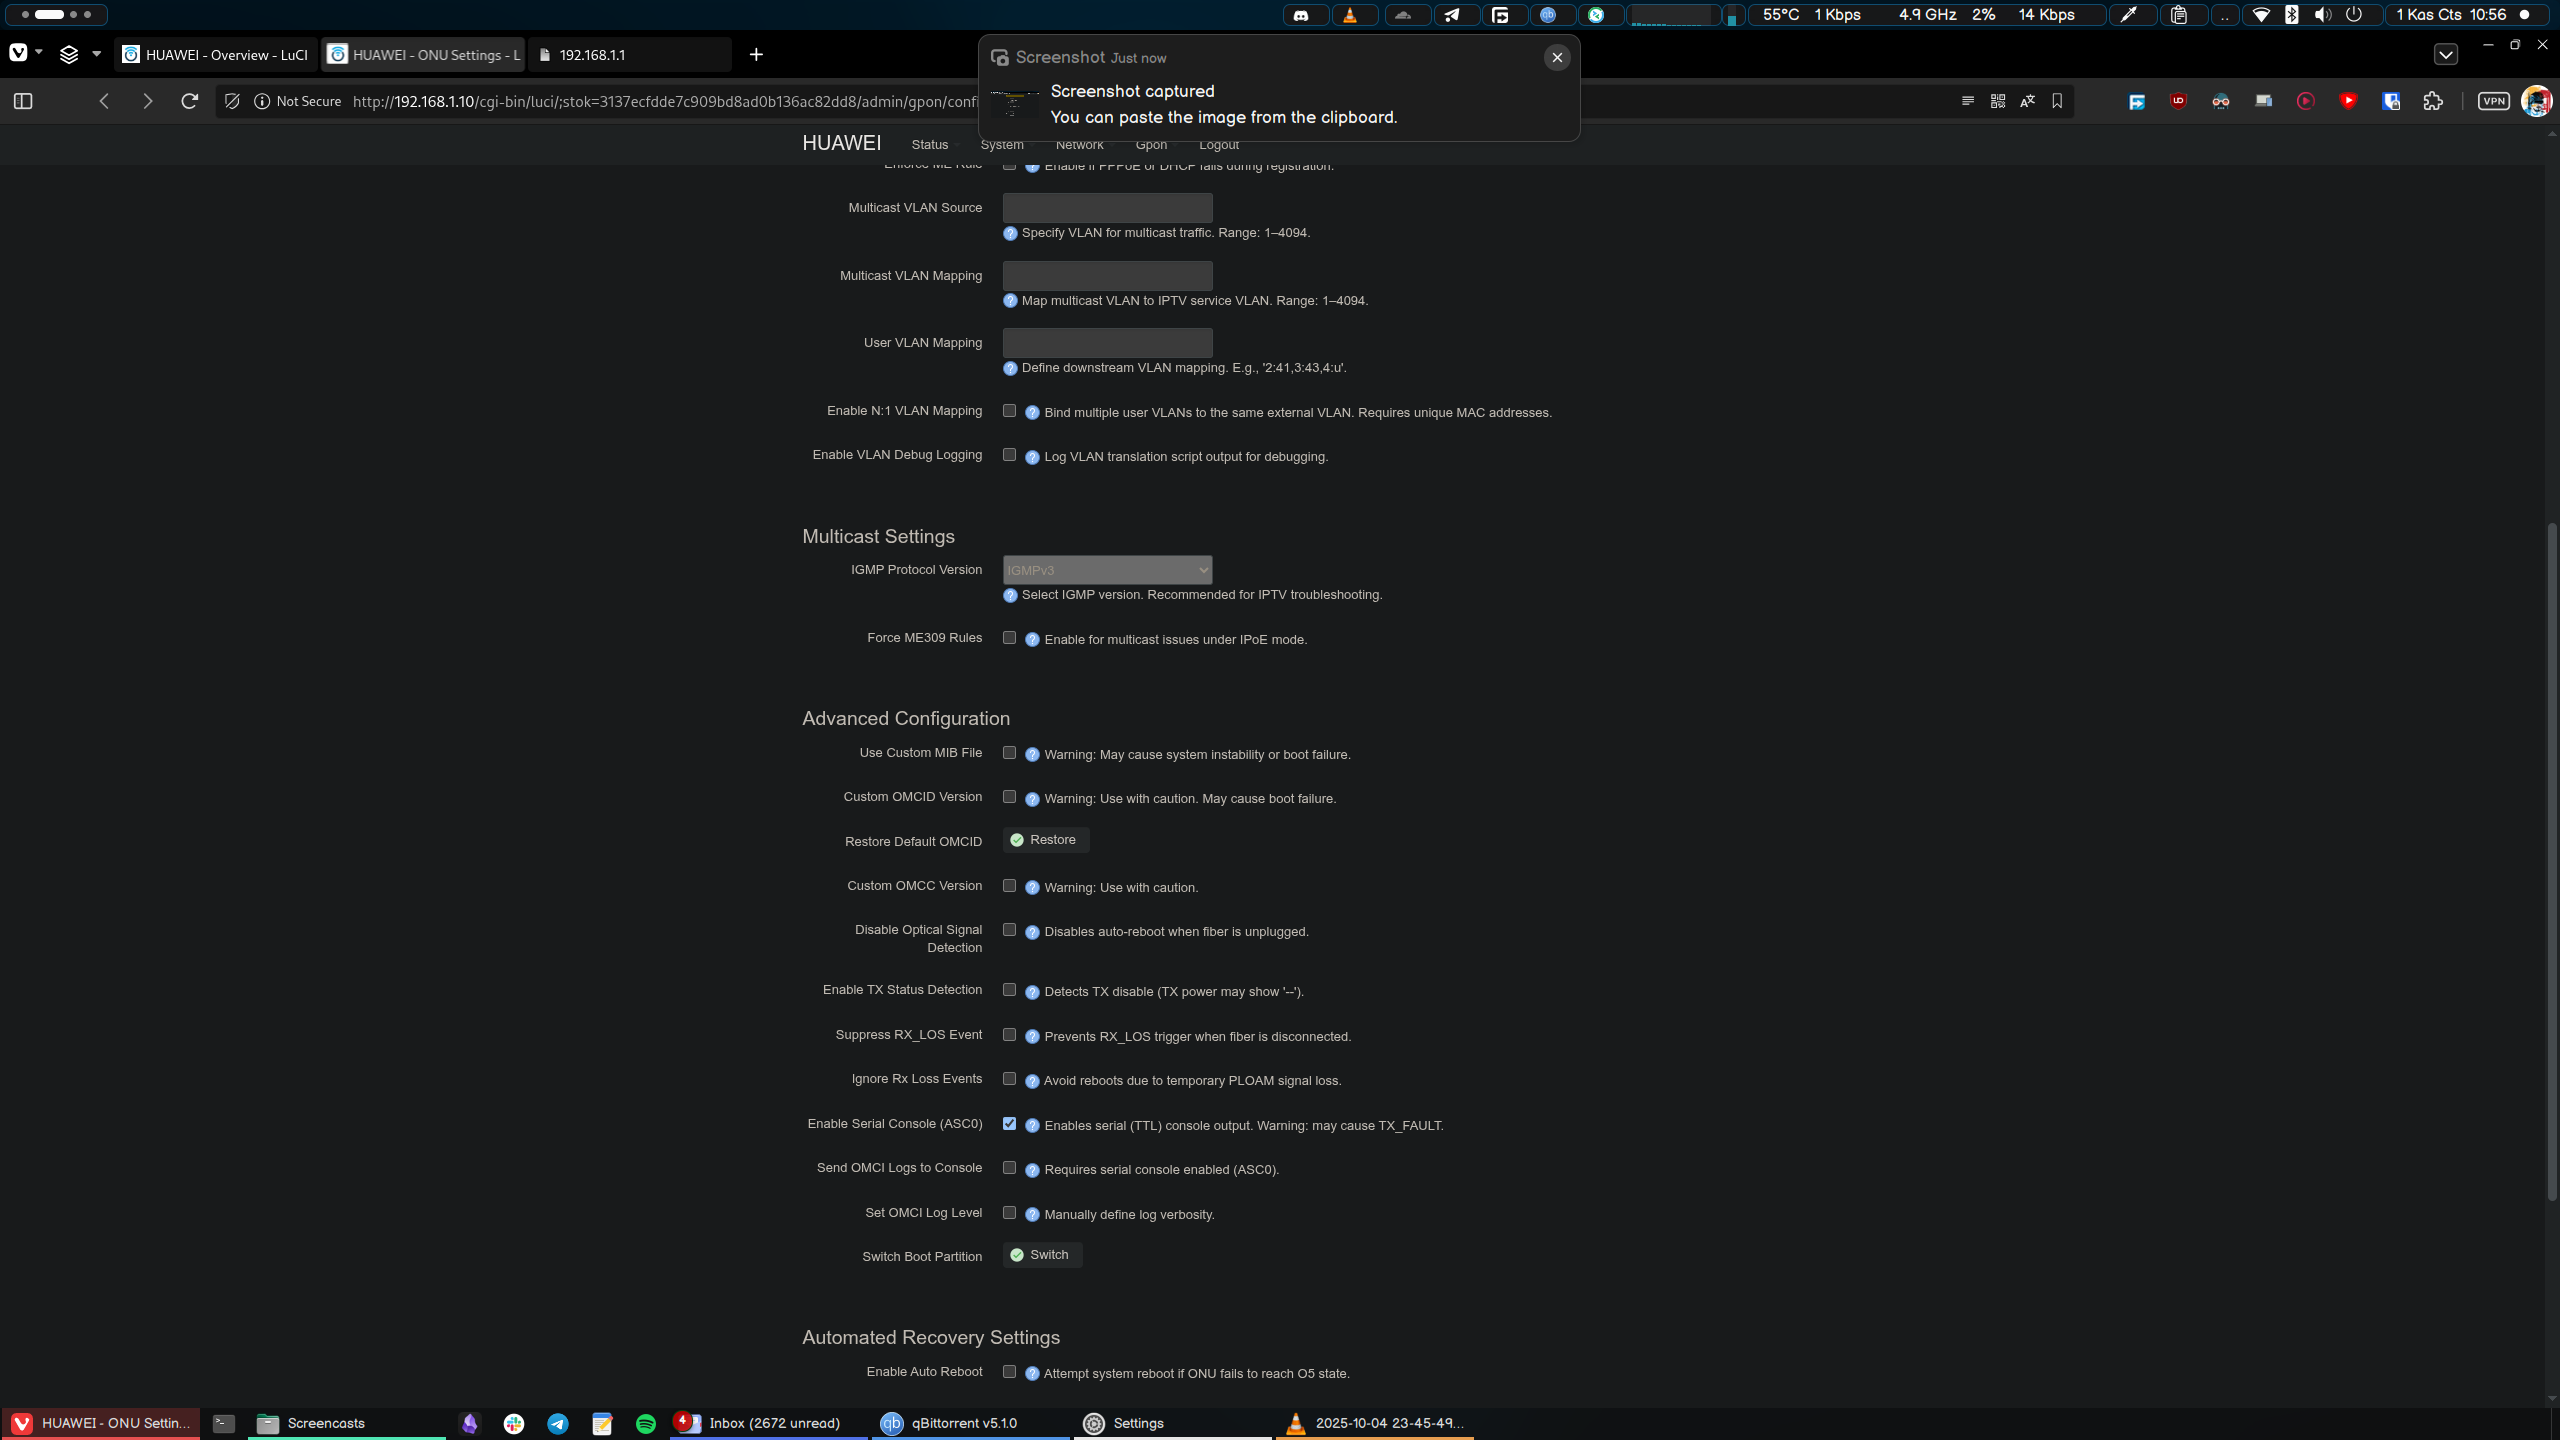Open reader view icon in address bar

[1967, 101]
